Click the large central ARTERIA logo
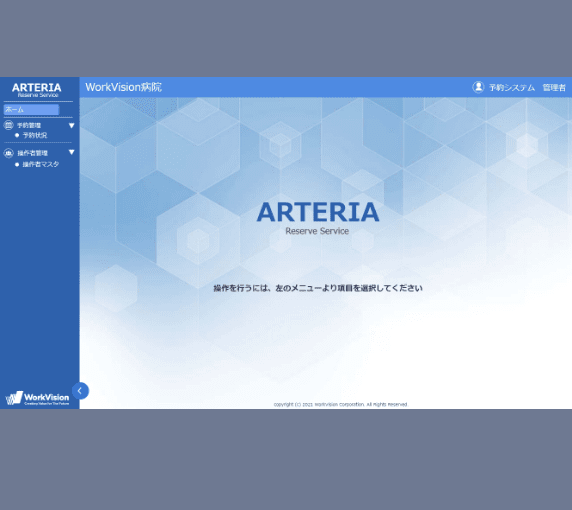This screenshot has width=572, height=510. click(x=318, y=218)
